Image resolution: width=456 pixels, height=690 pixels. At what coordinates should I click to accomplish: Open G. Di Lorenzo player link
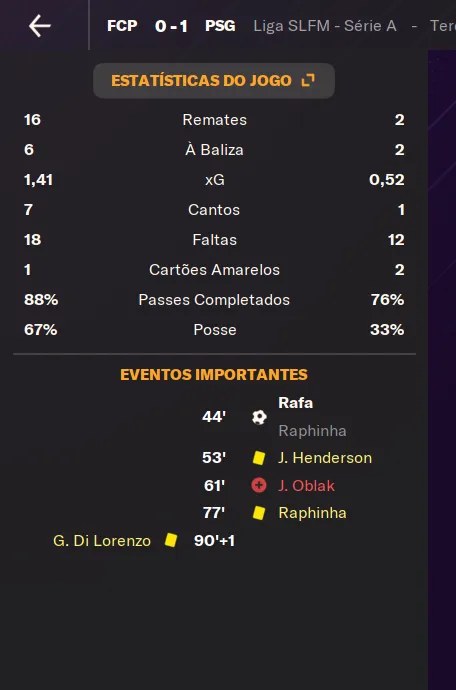pyautogui.click(x=102, y=541)
